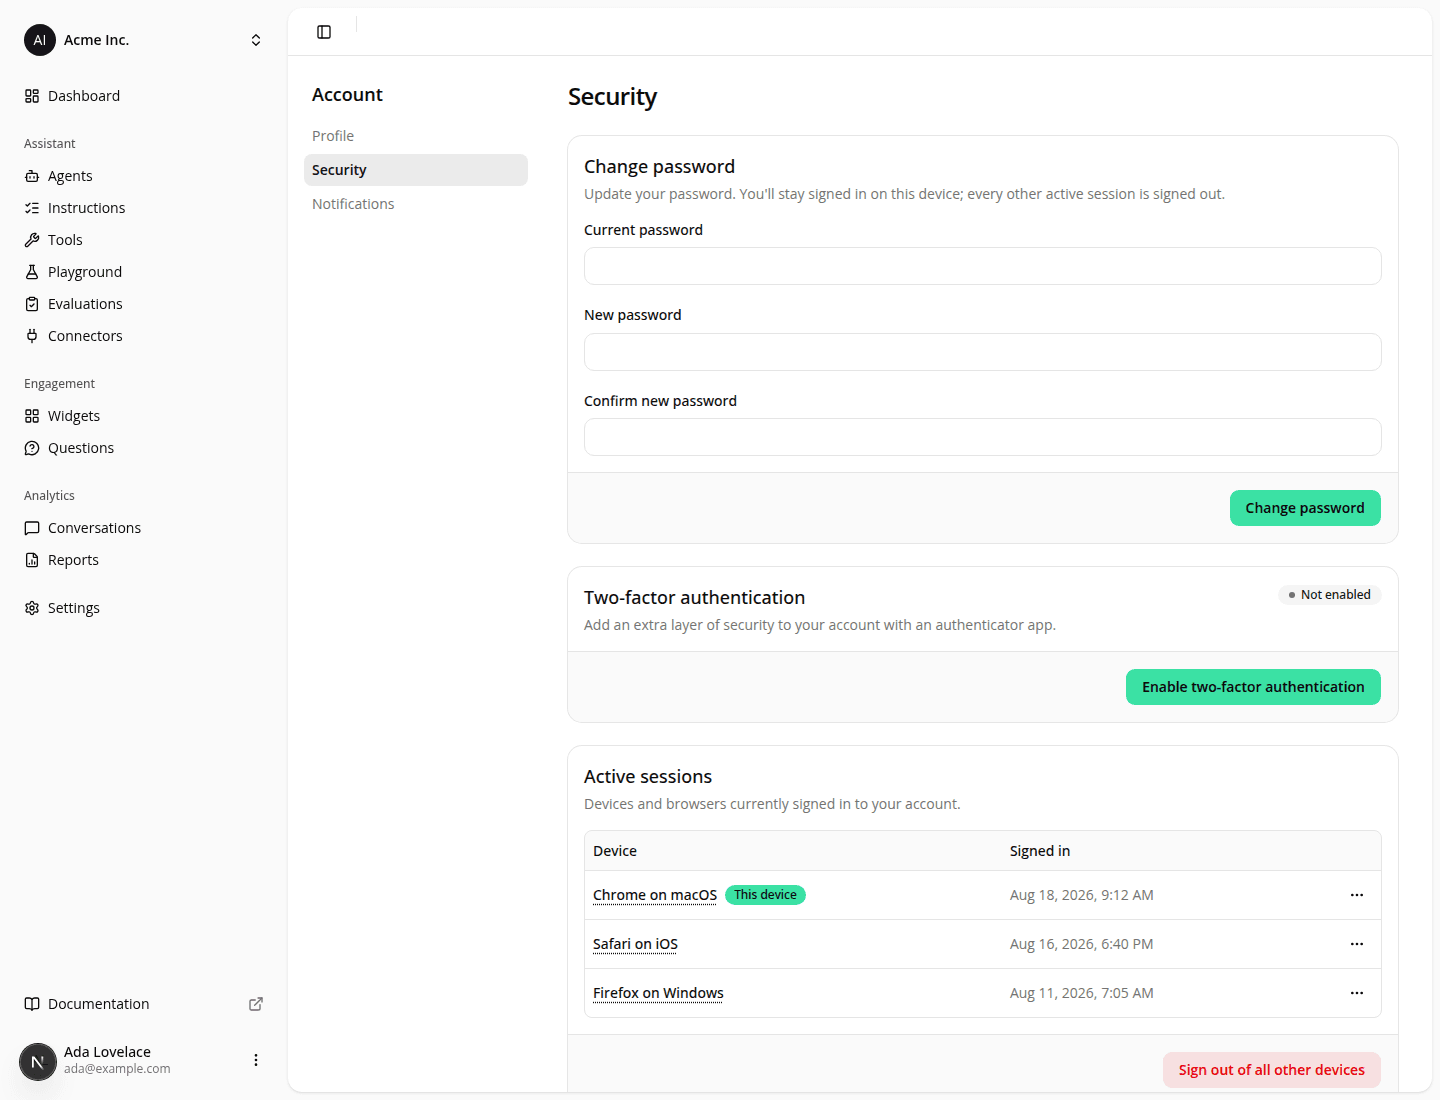Click the Acme Inc. AI logo
The image size is (1440, 1100).
click(x=40, y=40)
